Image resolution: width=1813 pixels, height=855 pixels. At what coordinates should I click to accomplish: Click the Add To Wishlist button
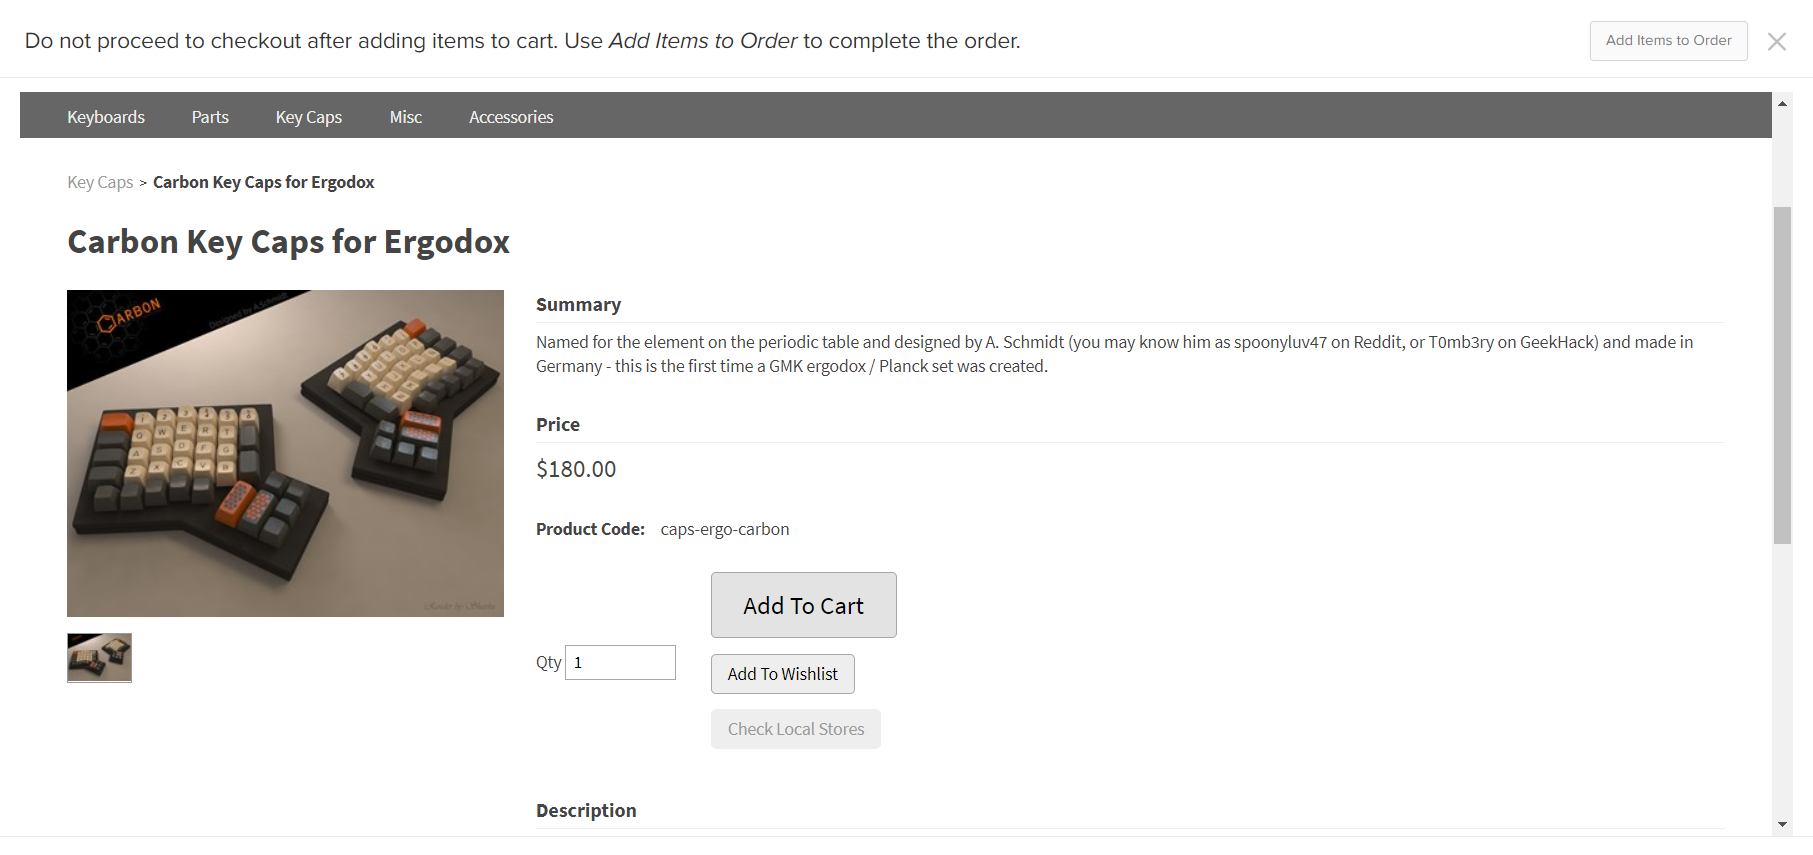(783, 674)
